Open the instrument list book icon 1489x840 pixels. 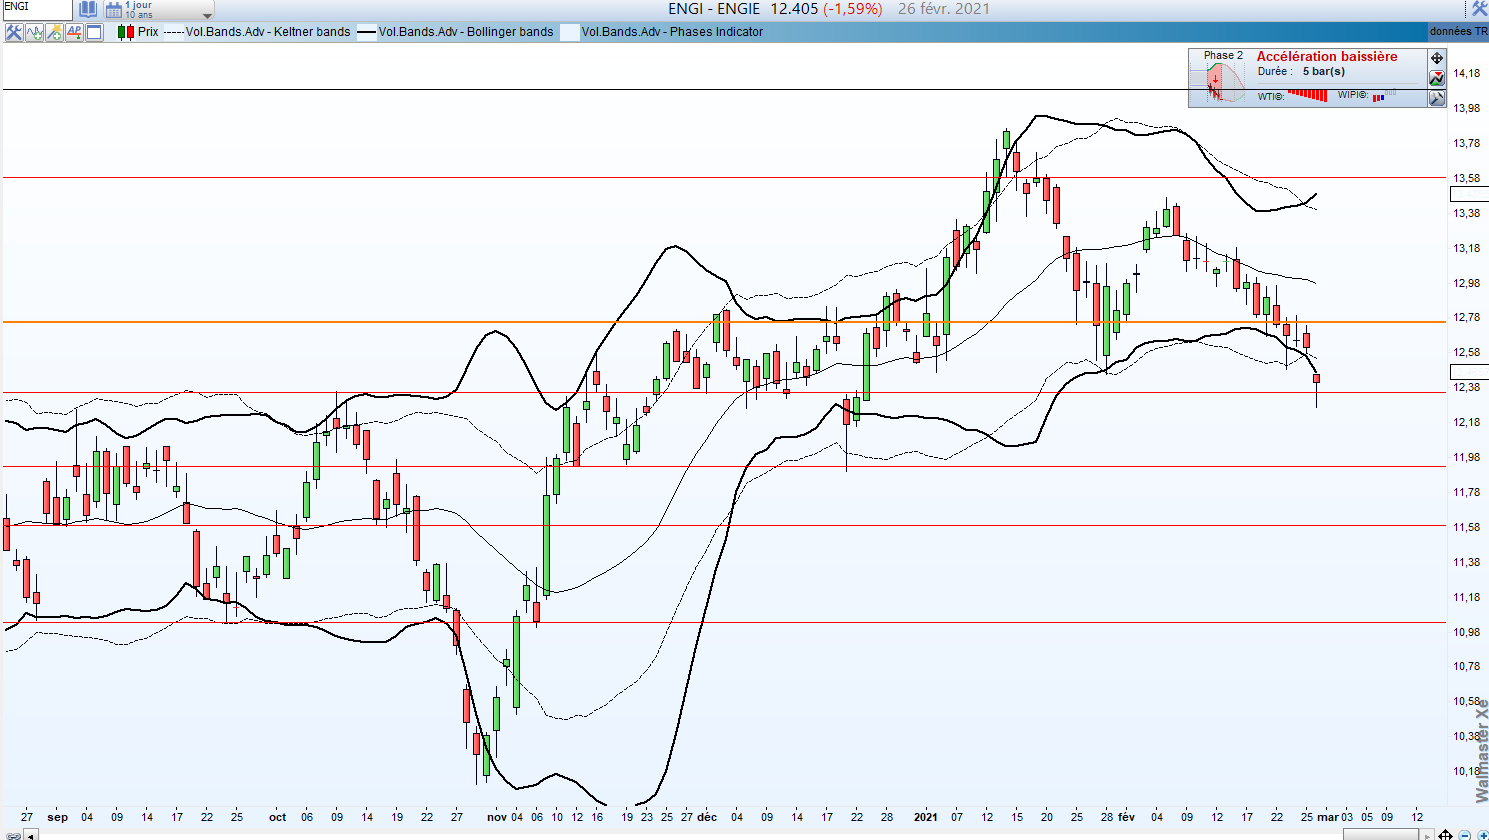click(x=88, y=10)
